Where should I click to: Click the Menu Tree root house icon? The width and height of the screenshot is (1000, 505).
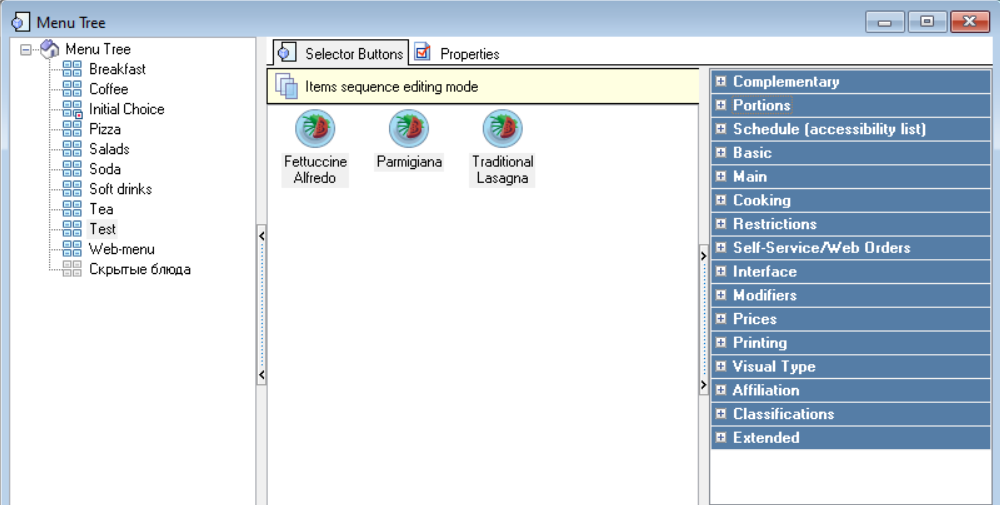(x=50, y=49)
